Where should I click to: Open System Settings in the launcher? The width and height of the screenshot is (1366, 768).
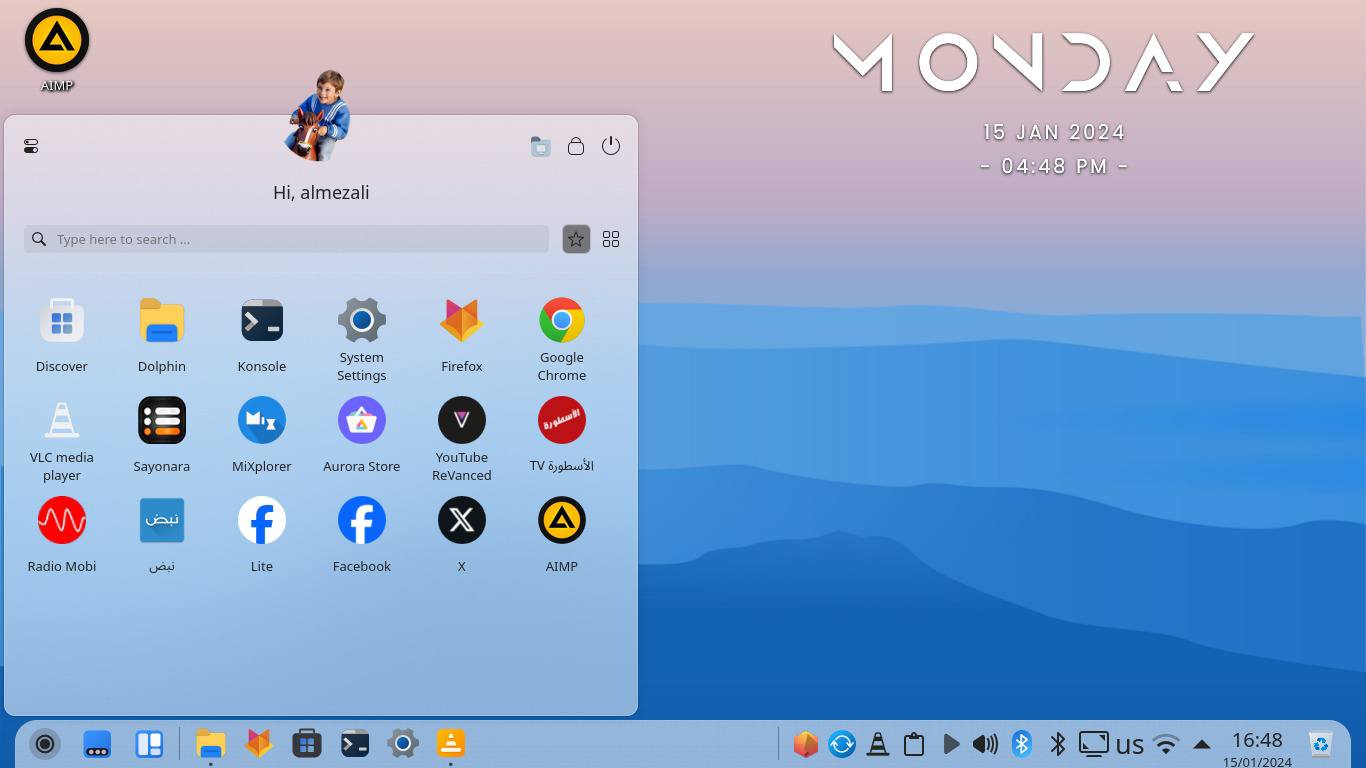point(362,339)
